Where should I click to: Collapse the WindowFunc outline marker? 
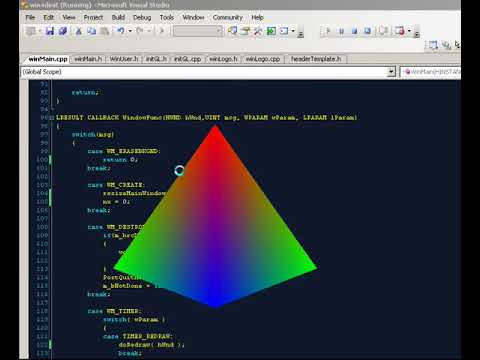tap(52, 118)
